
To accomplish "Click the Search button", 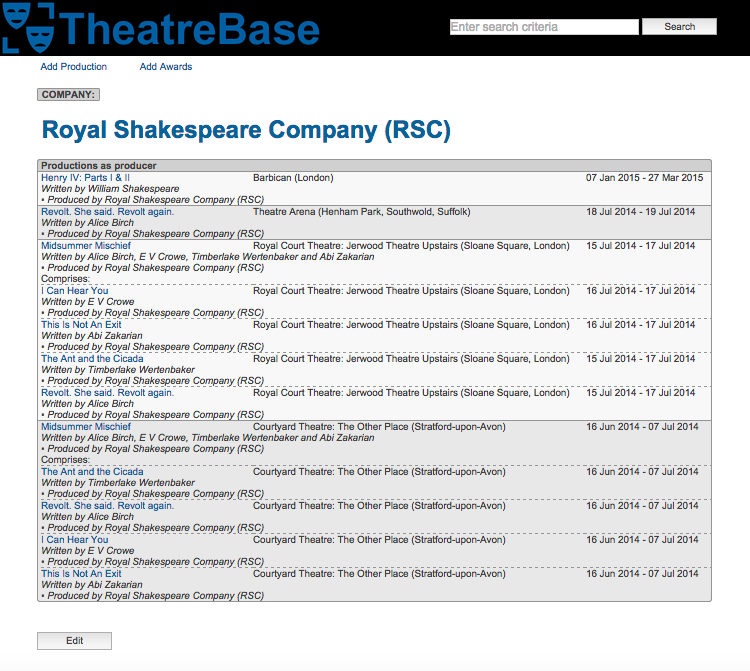I will point(679,27).
